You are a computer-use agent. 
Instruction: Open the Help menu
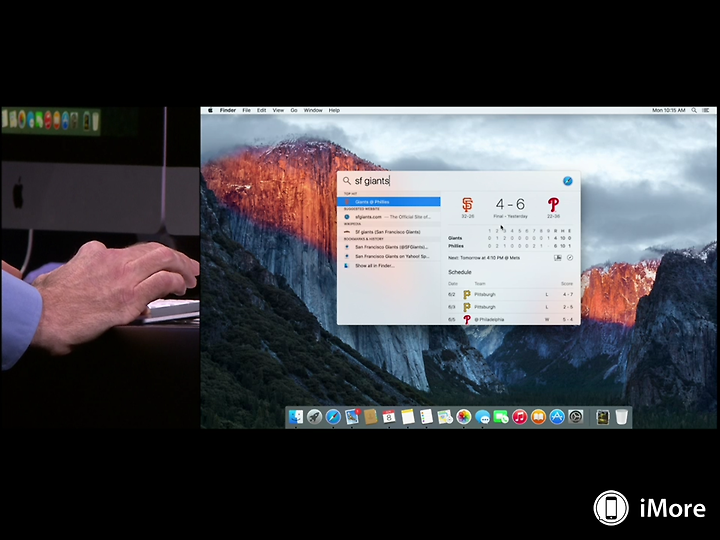tap(334, 110)
